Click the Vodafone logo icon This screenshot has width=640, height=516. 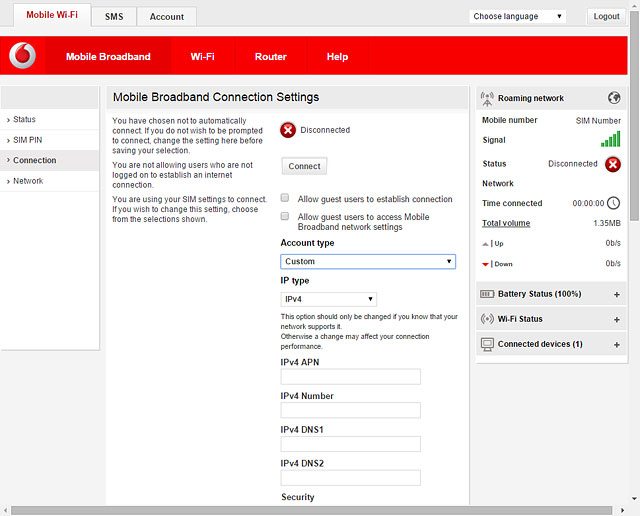pyautogui.click(x=22, y=56)
